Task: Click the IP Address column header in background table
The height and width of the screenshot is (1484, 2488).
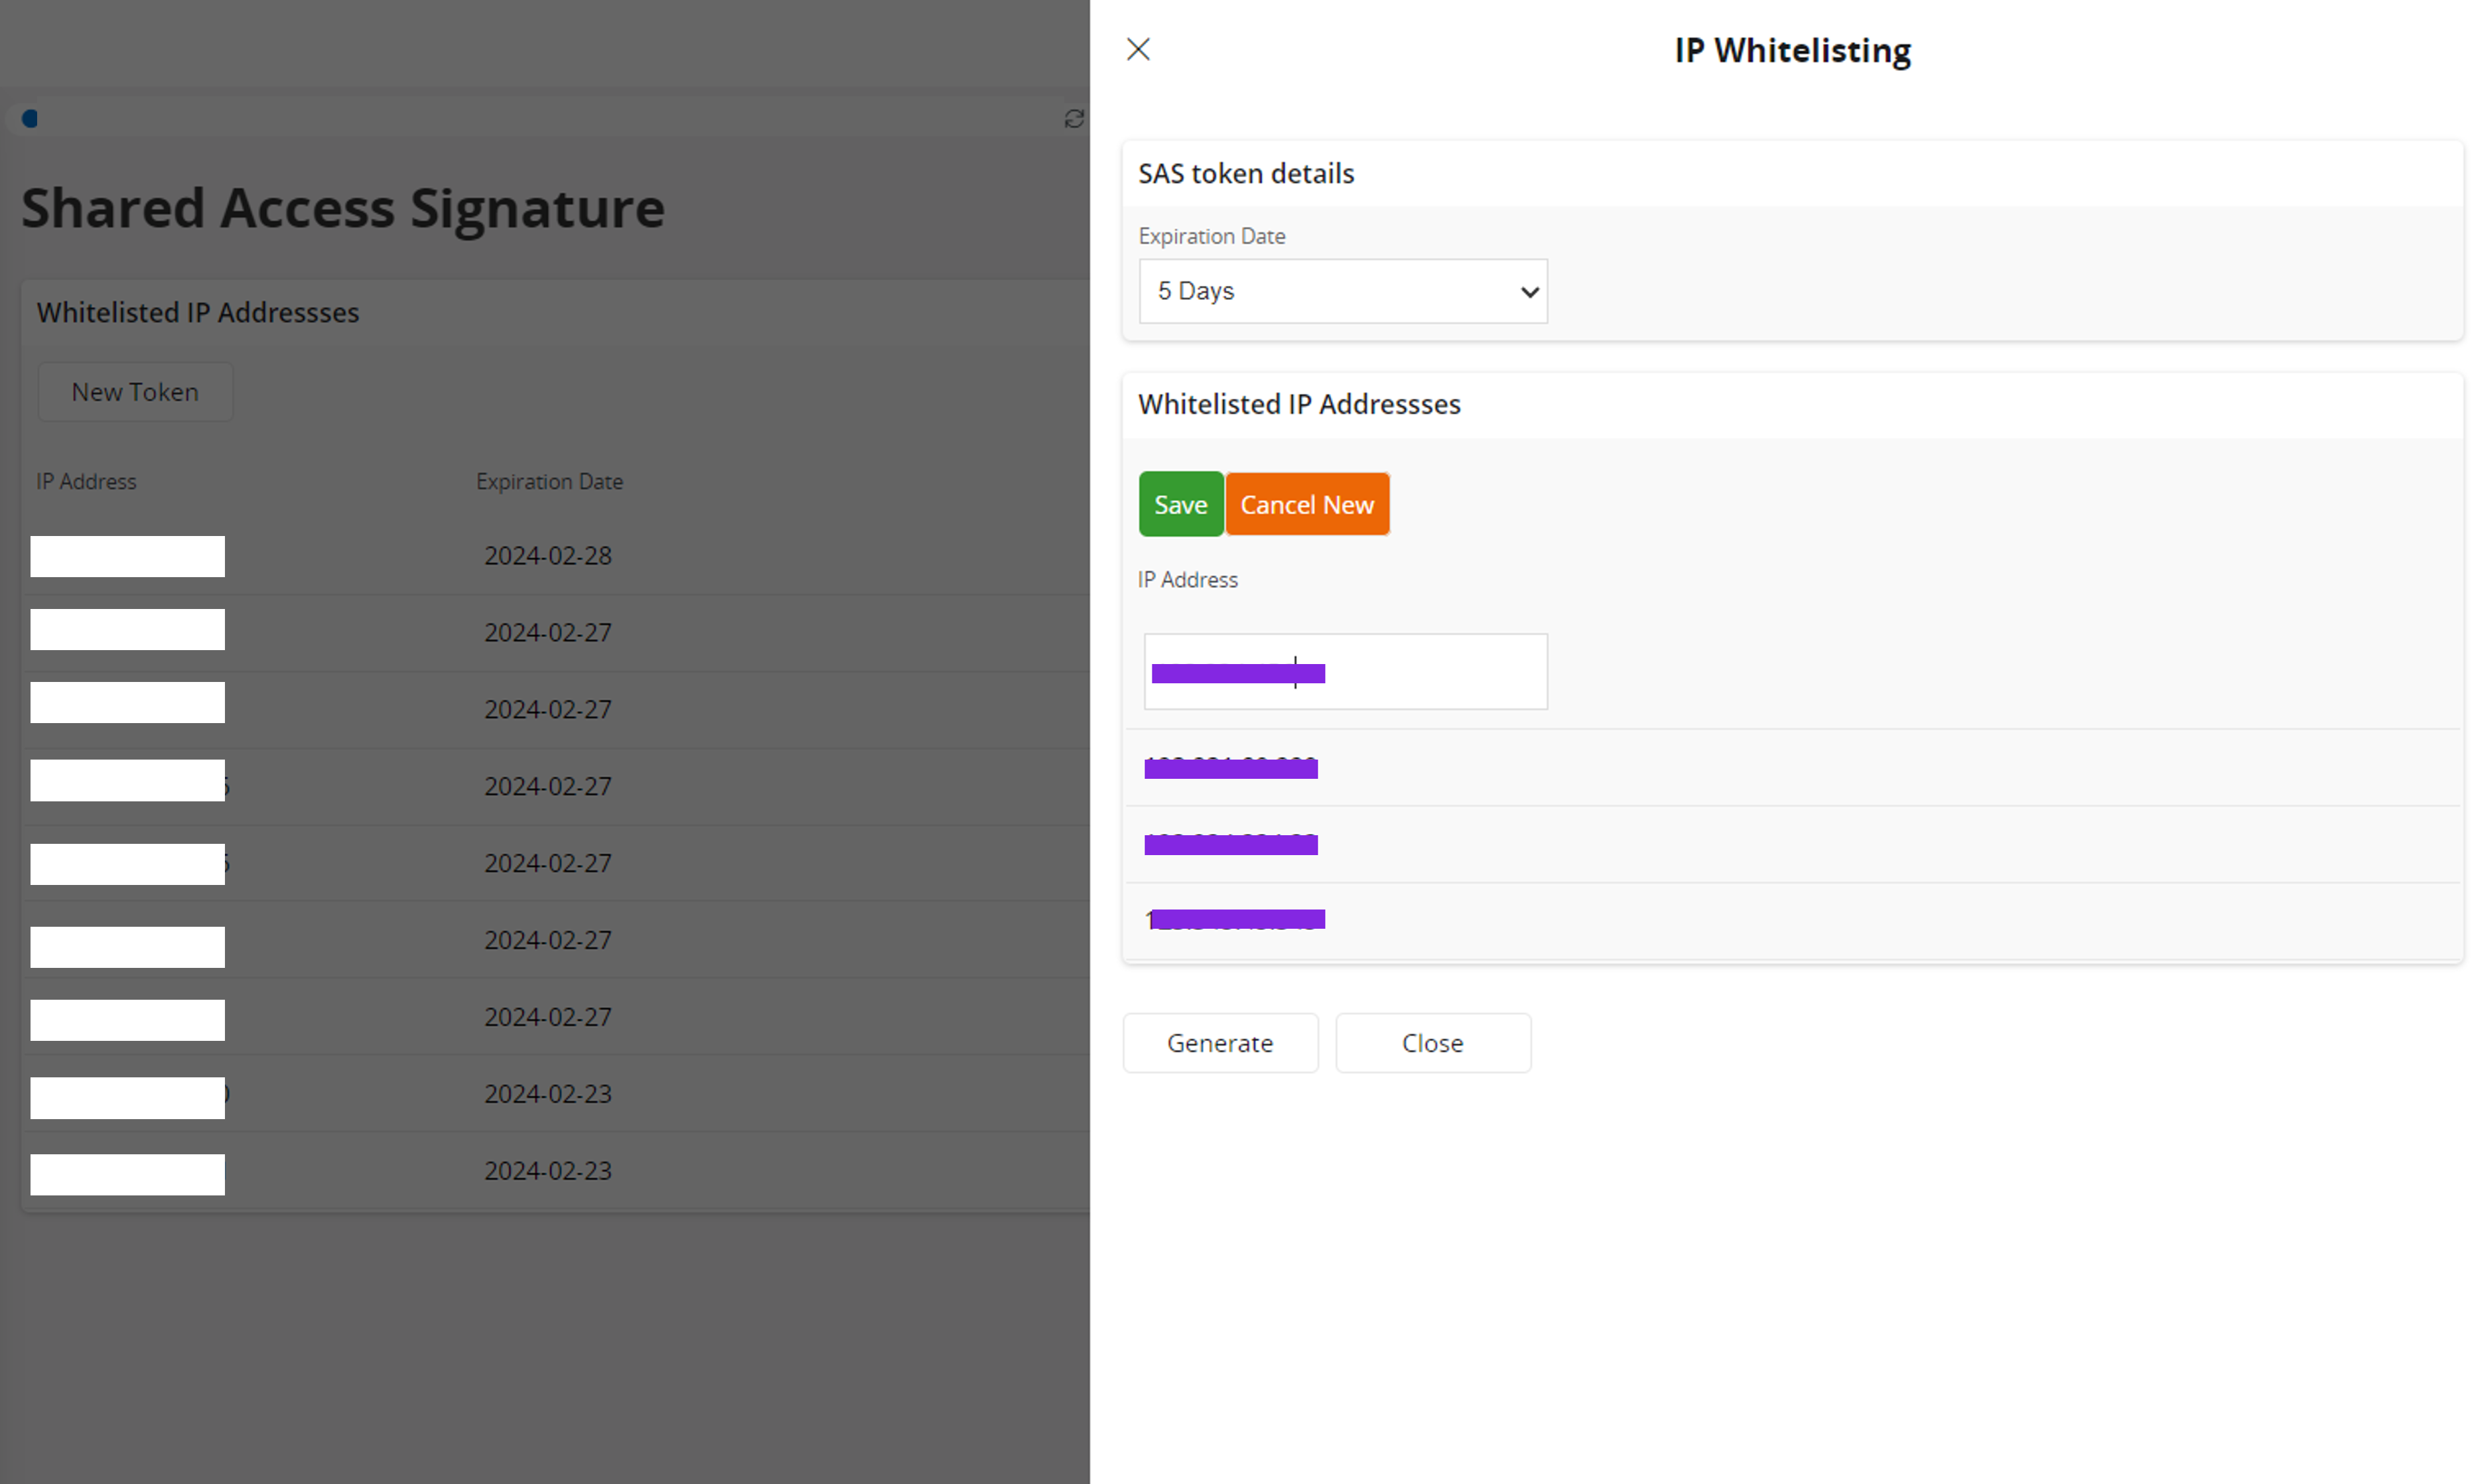Action: tap(86, 482)
